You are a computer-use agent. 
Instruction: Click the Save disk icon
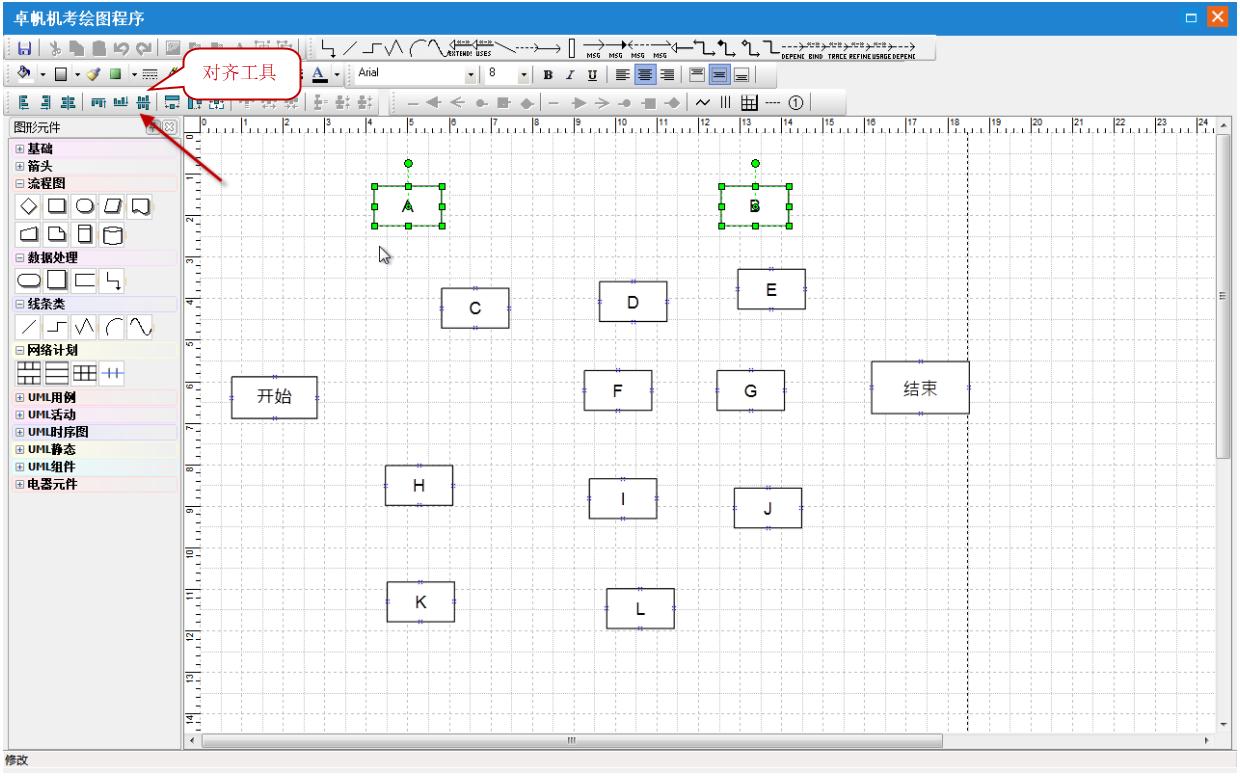(x=24, y=48)
